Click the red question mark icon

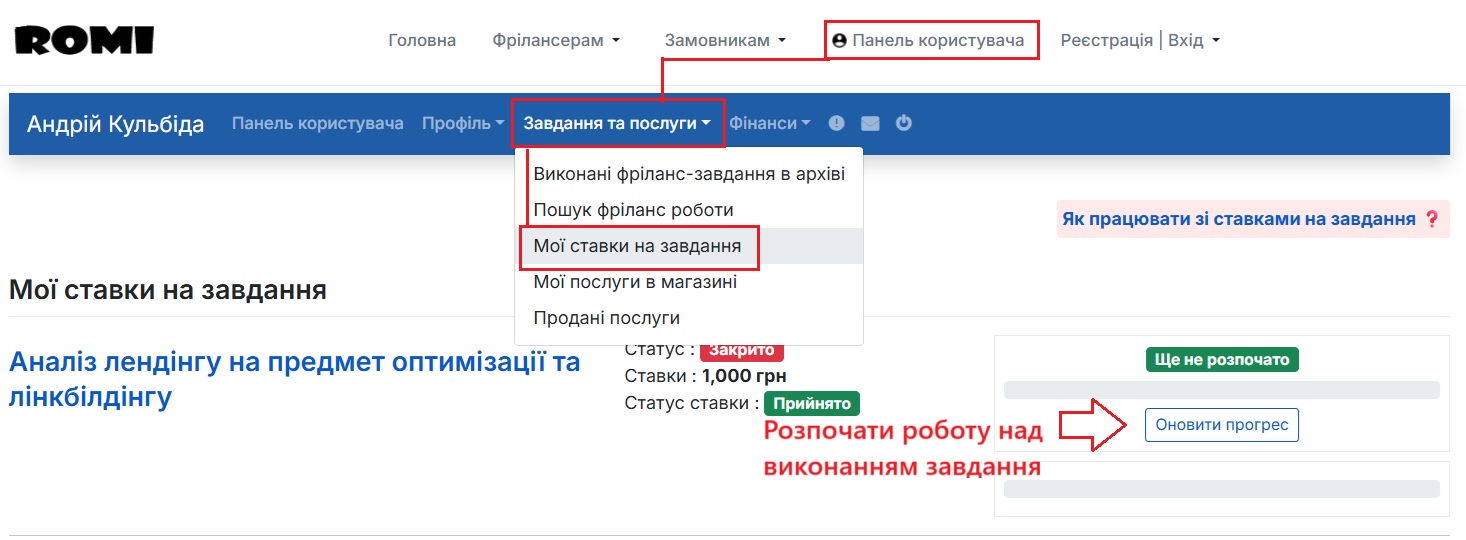tap(1432, 219)
